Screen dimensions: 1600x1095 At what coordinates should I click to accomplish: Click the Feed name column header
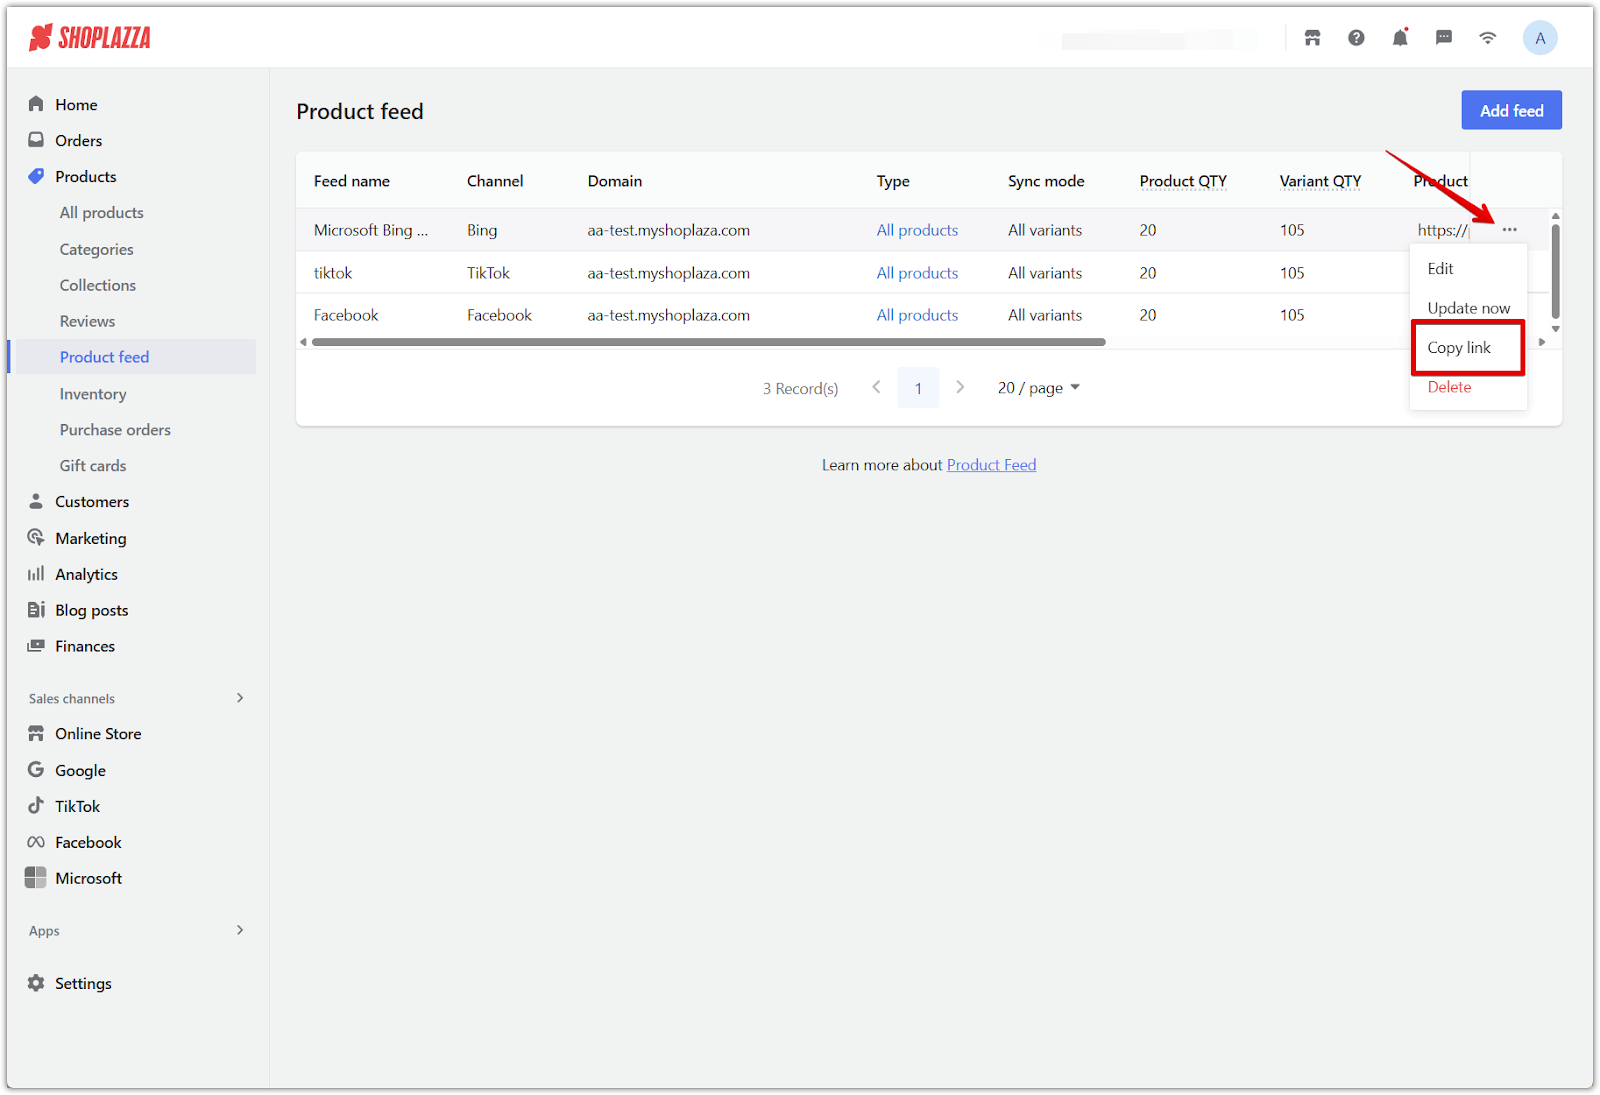coord(352,181)
